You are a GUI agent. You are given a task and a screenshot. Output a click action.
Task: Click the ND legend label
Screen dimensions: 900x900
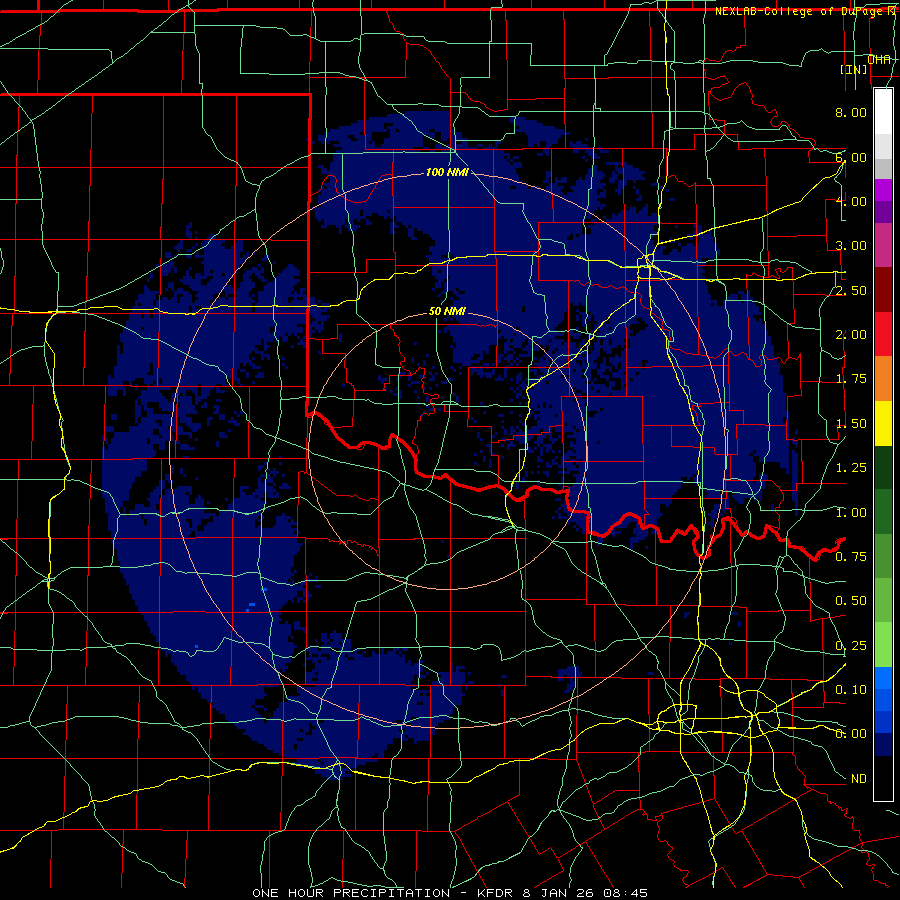[859, 779]
